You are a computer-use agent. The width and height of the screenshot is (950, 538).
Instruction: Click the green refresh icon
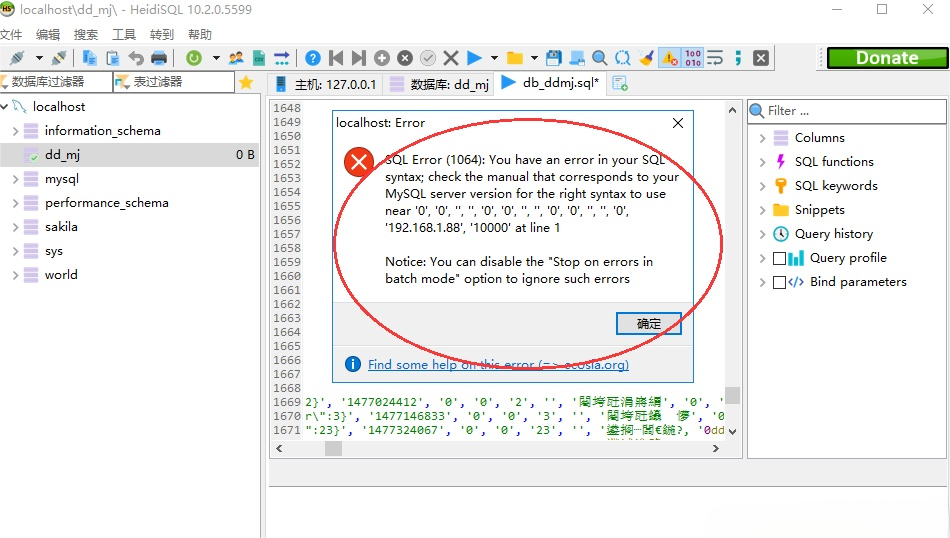click(x=194, y=58)
